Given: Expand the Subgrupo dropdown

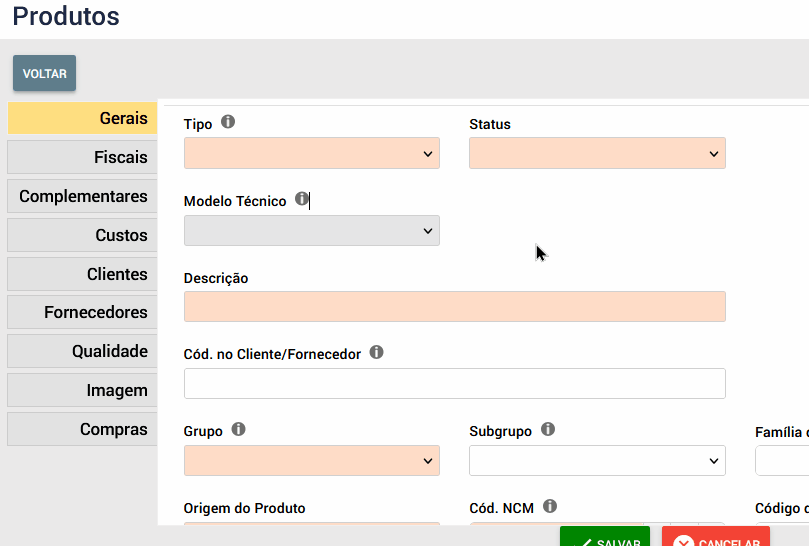Looking at the screenshot, I should pos(597,460).
